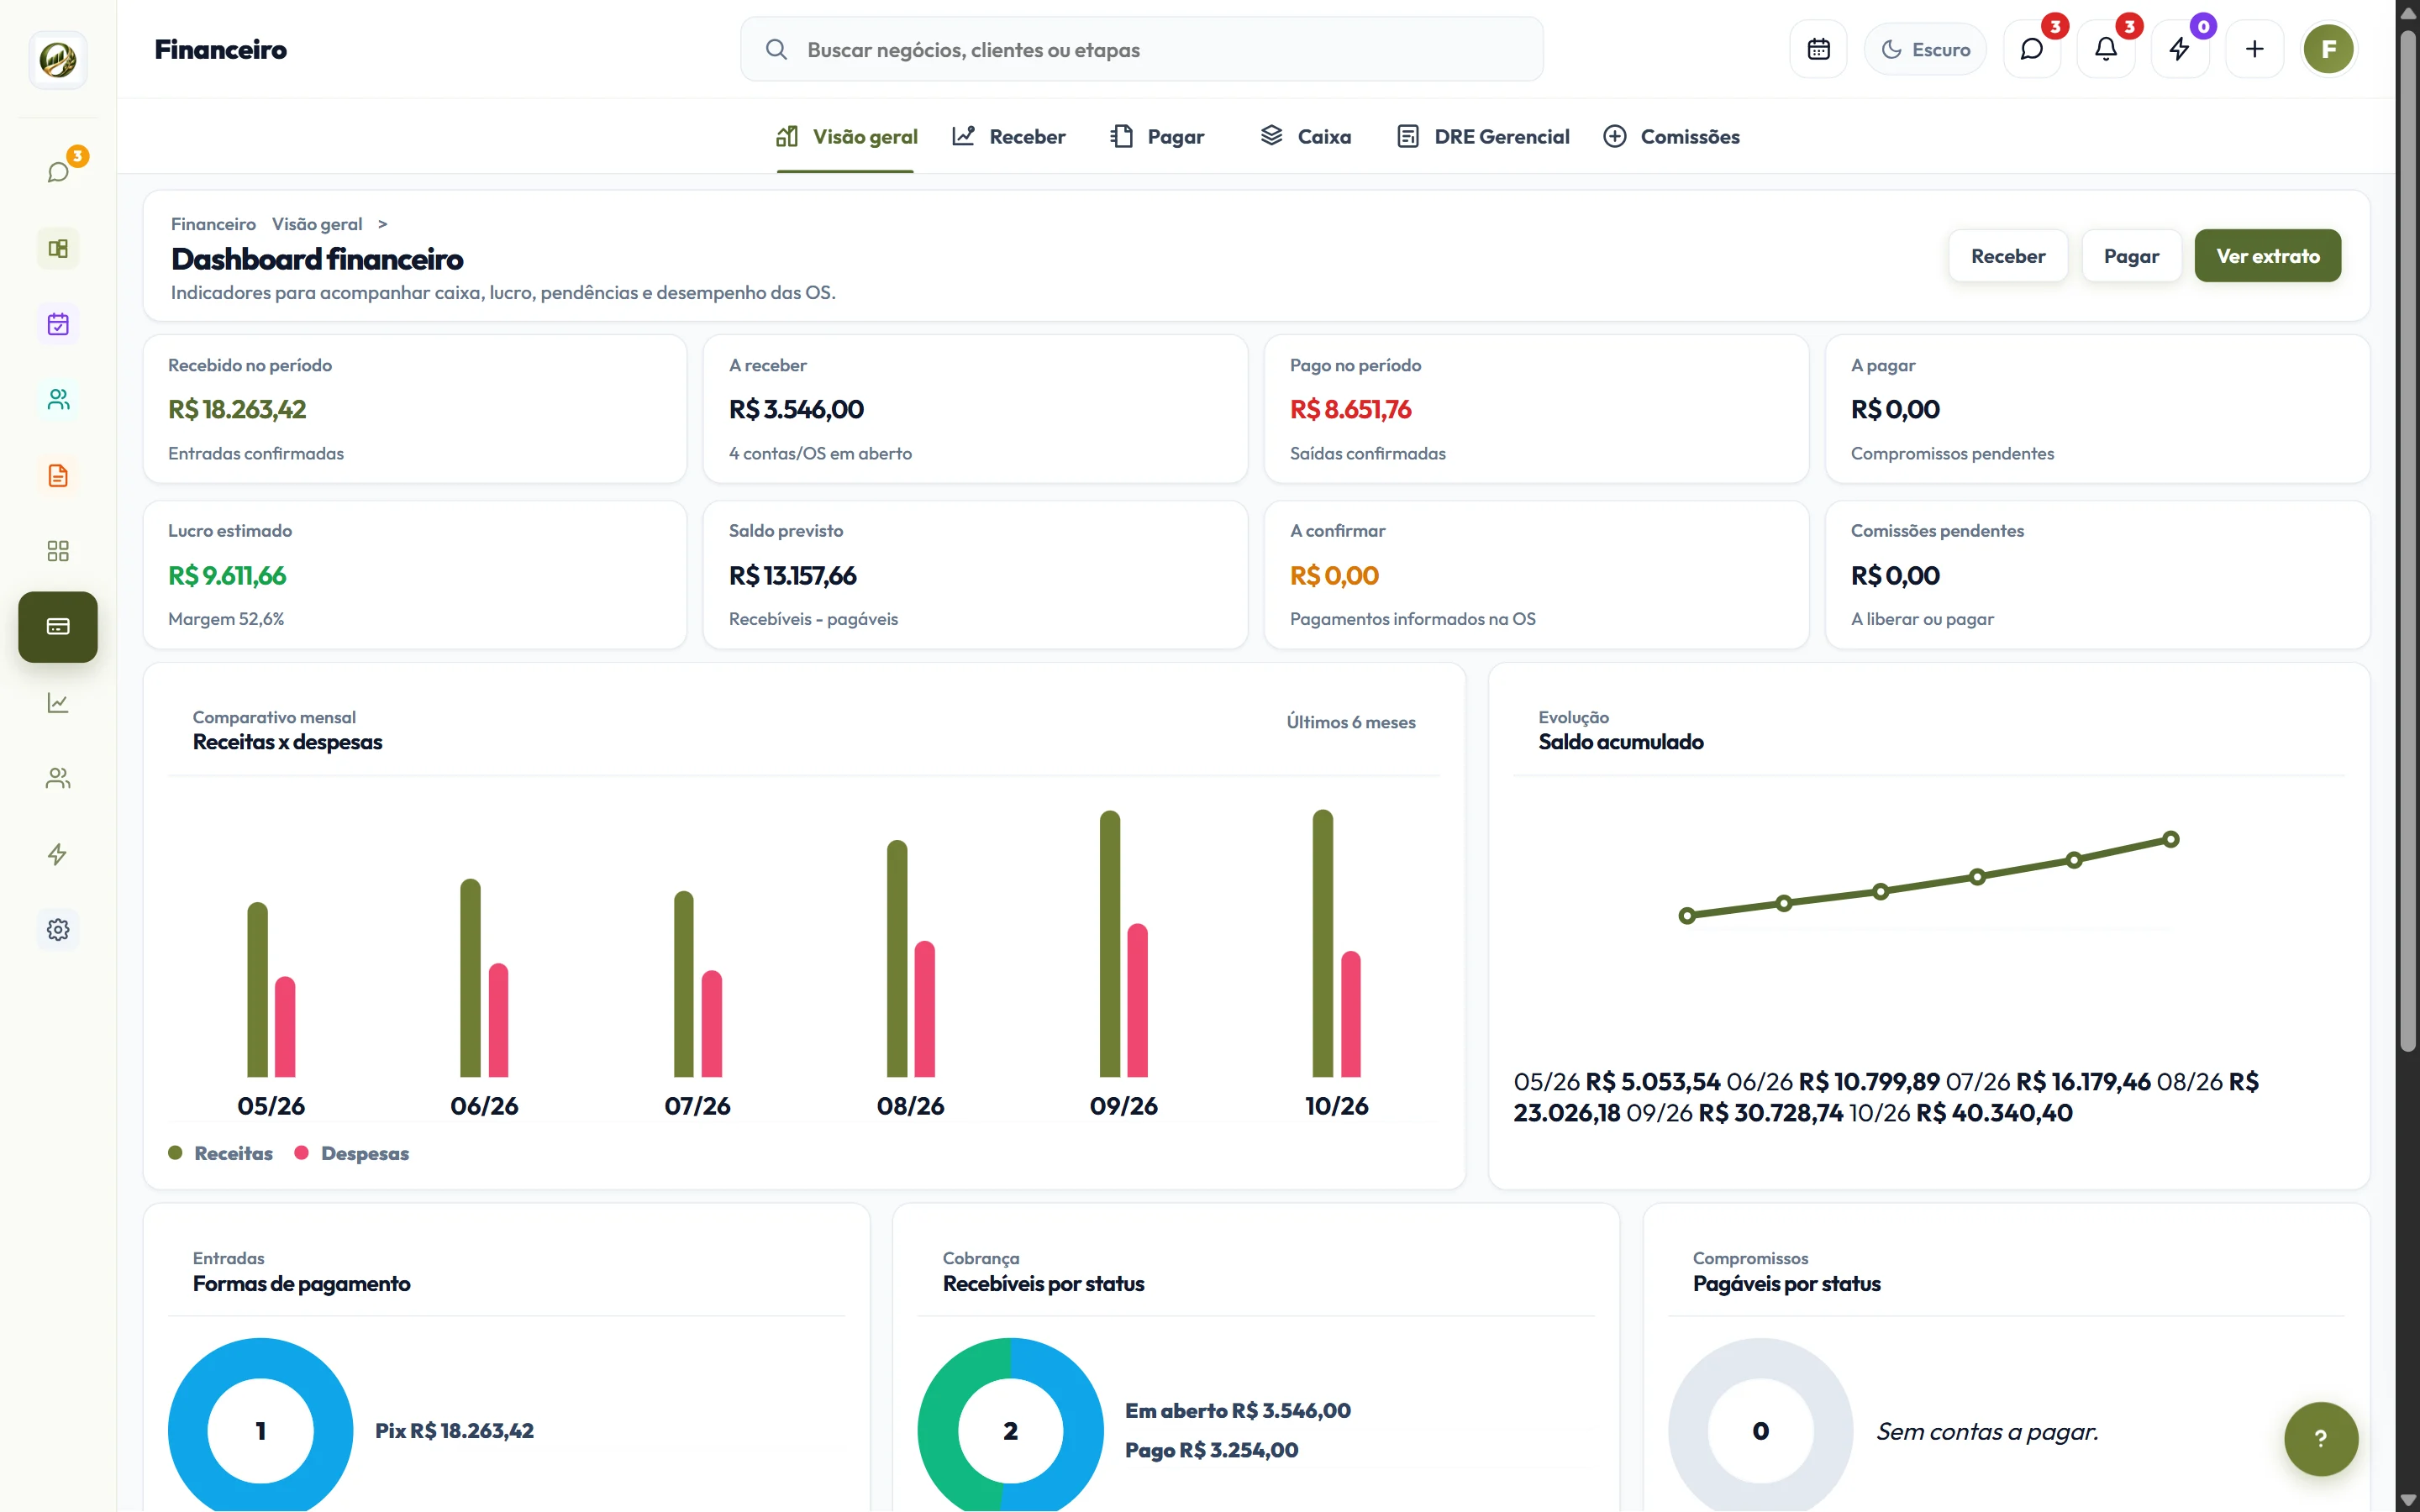The width and height of the screenshot is (2420, 1512).
Task: Click the 10/26 green receitas bar
Action: pyautogui.click(x=1322, y=943)
